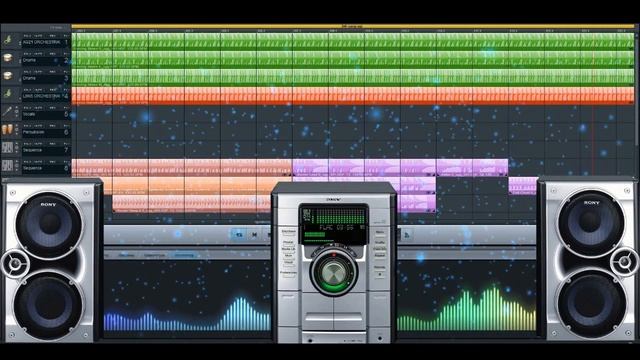This screenshot has width=640, height=360.
Task: Open the FX menu of track 2 Drums
Action: coord(66,54)
